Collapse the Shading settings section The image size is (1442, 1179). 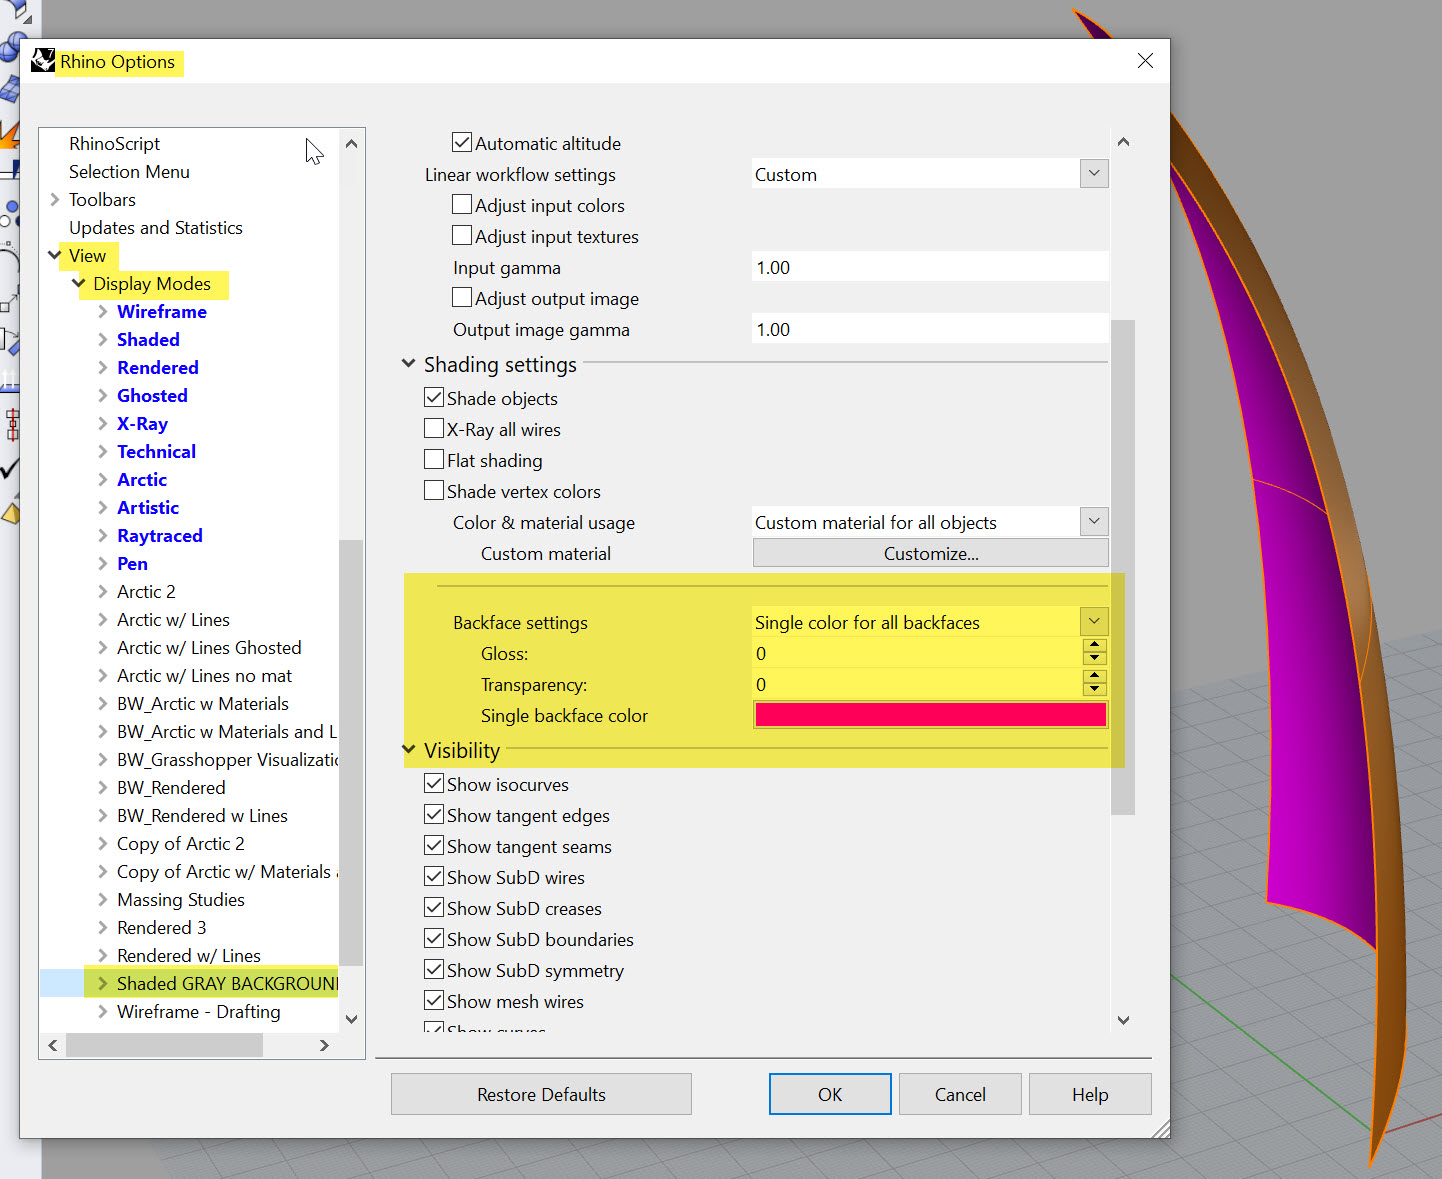[408, 364]
